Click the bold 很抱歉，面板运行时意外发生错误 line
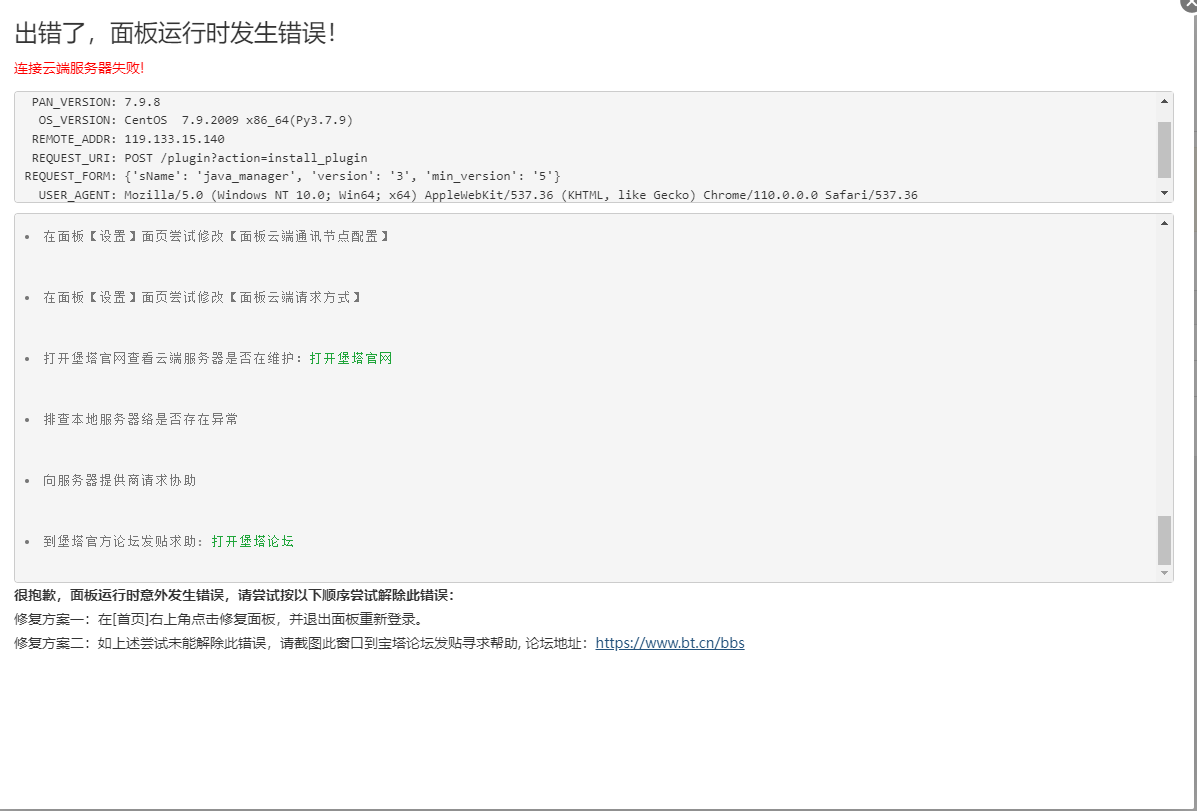Screen dimensions: 1197x811 [234, 595]
